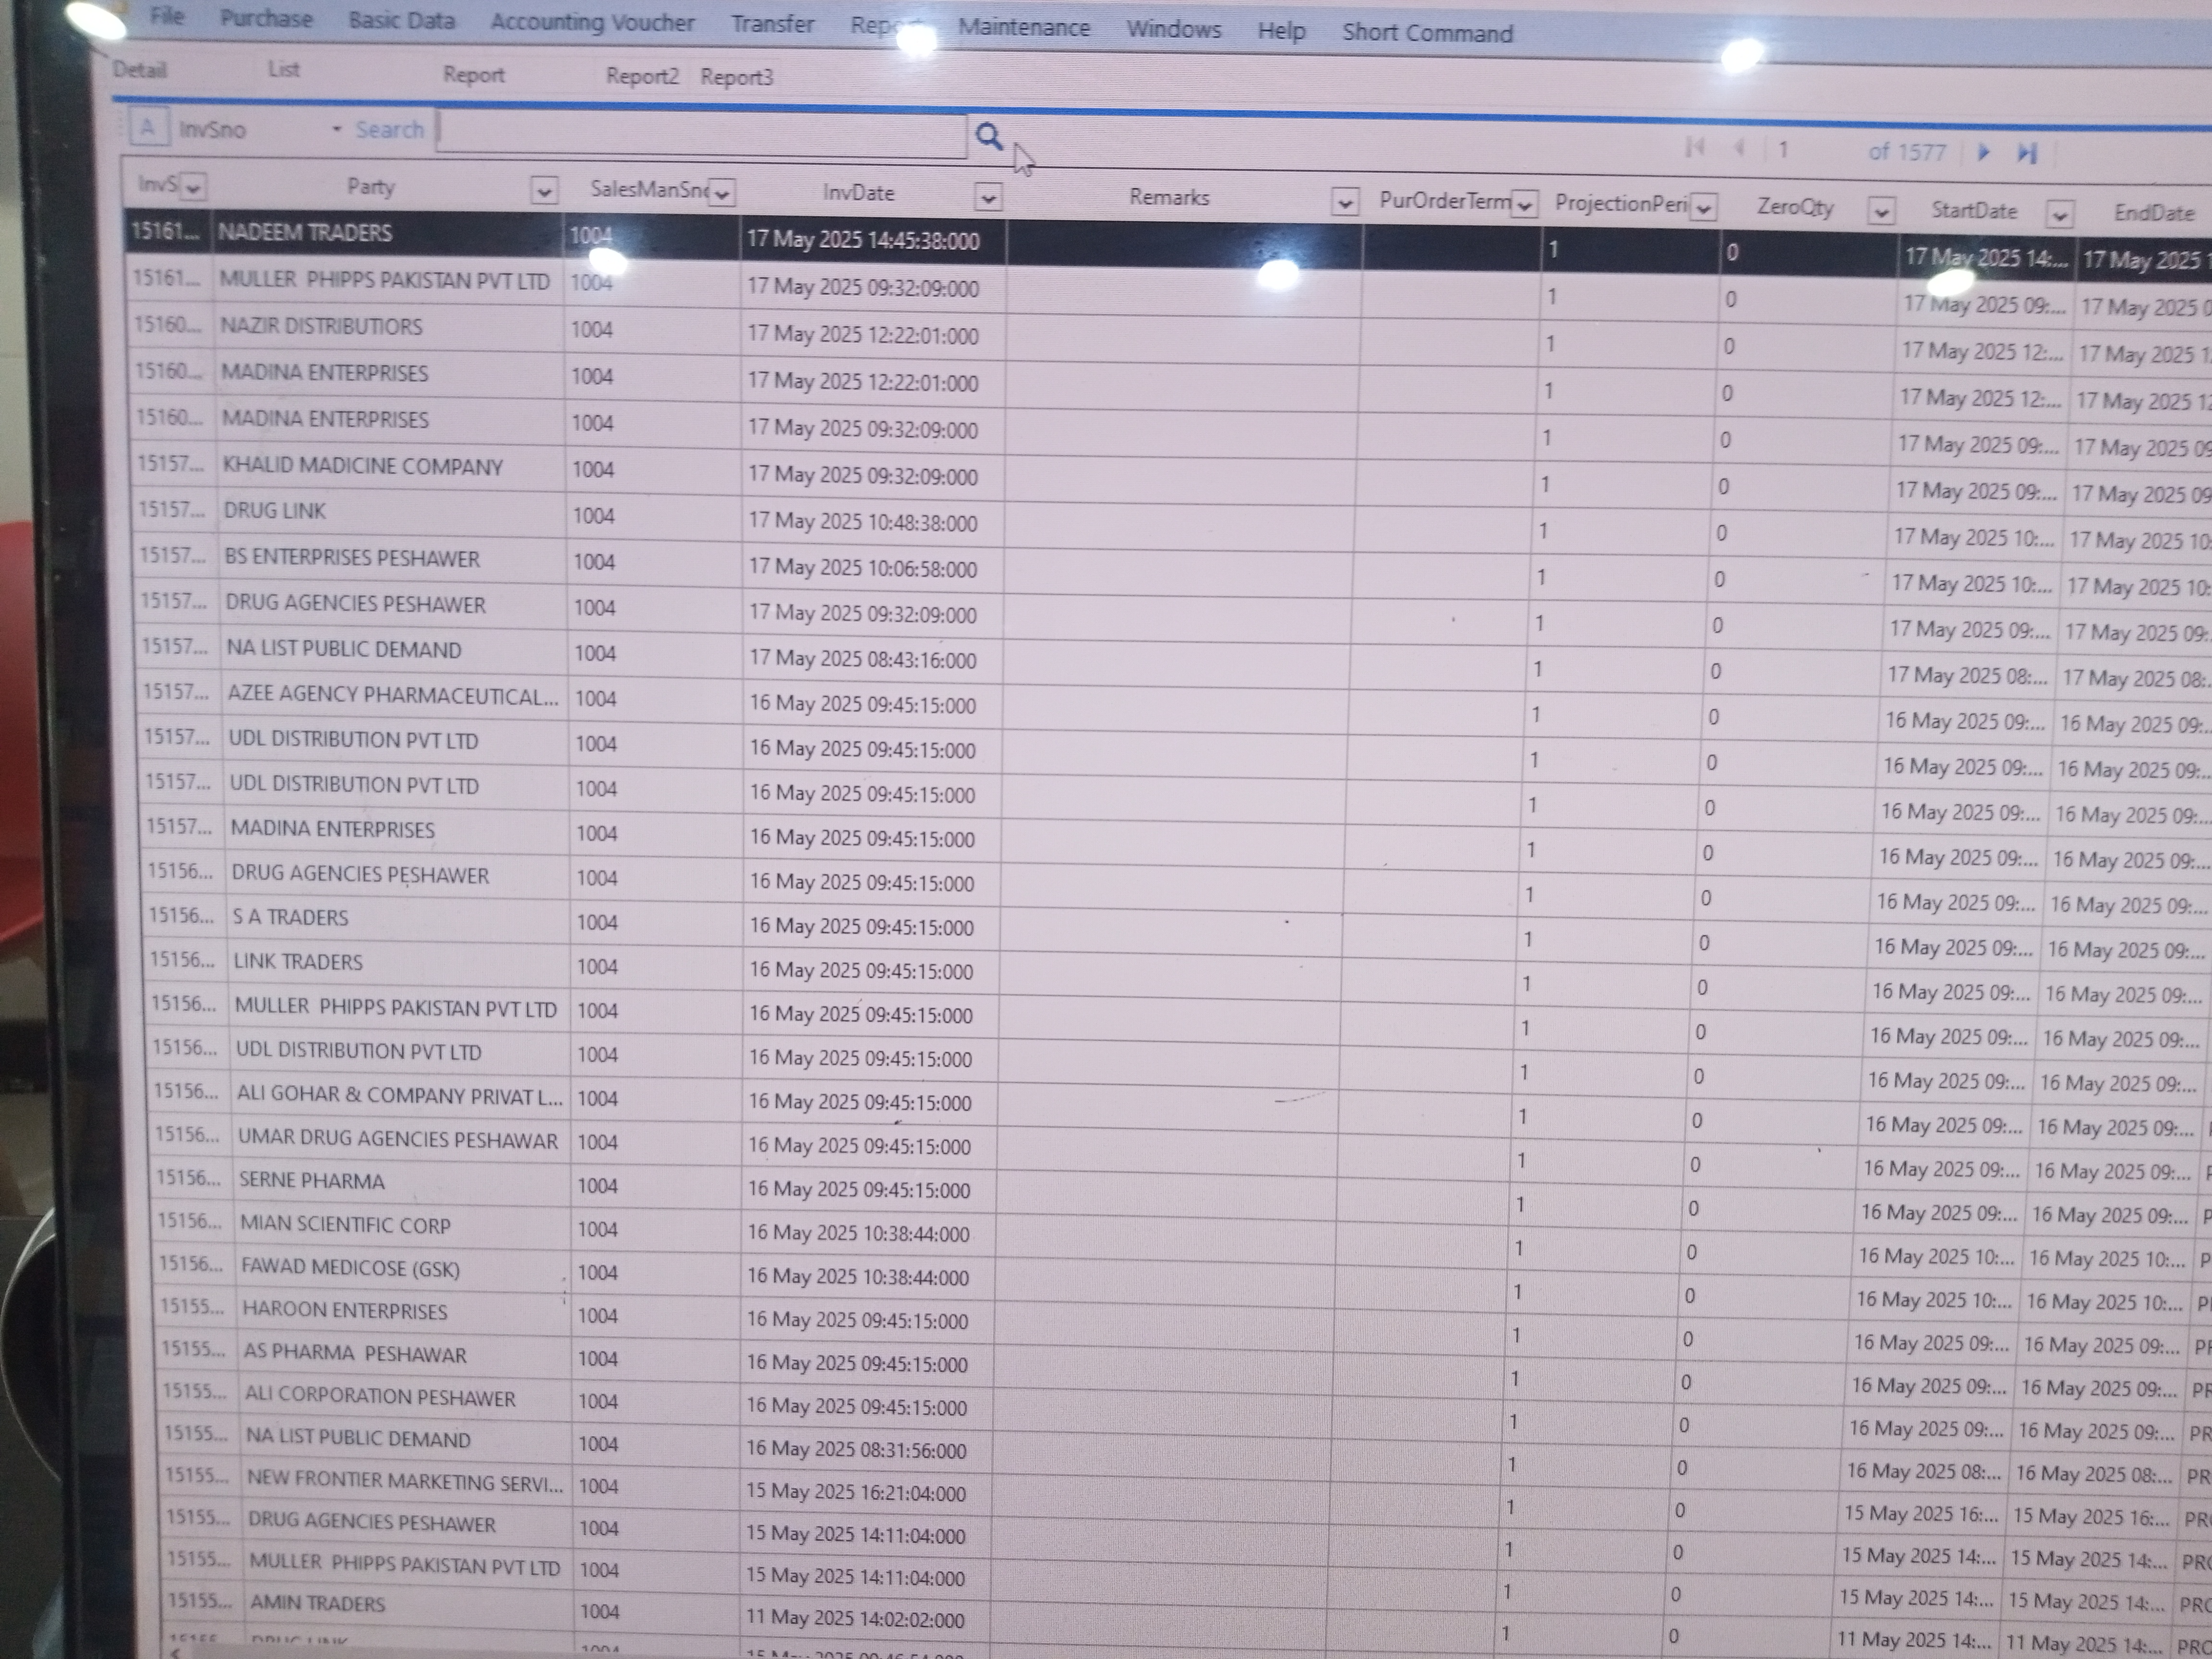
Task: Open the Party column filter arrow
Action: [x=544, y=190]
